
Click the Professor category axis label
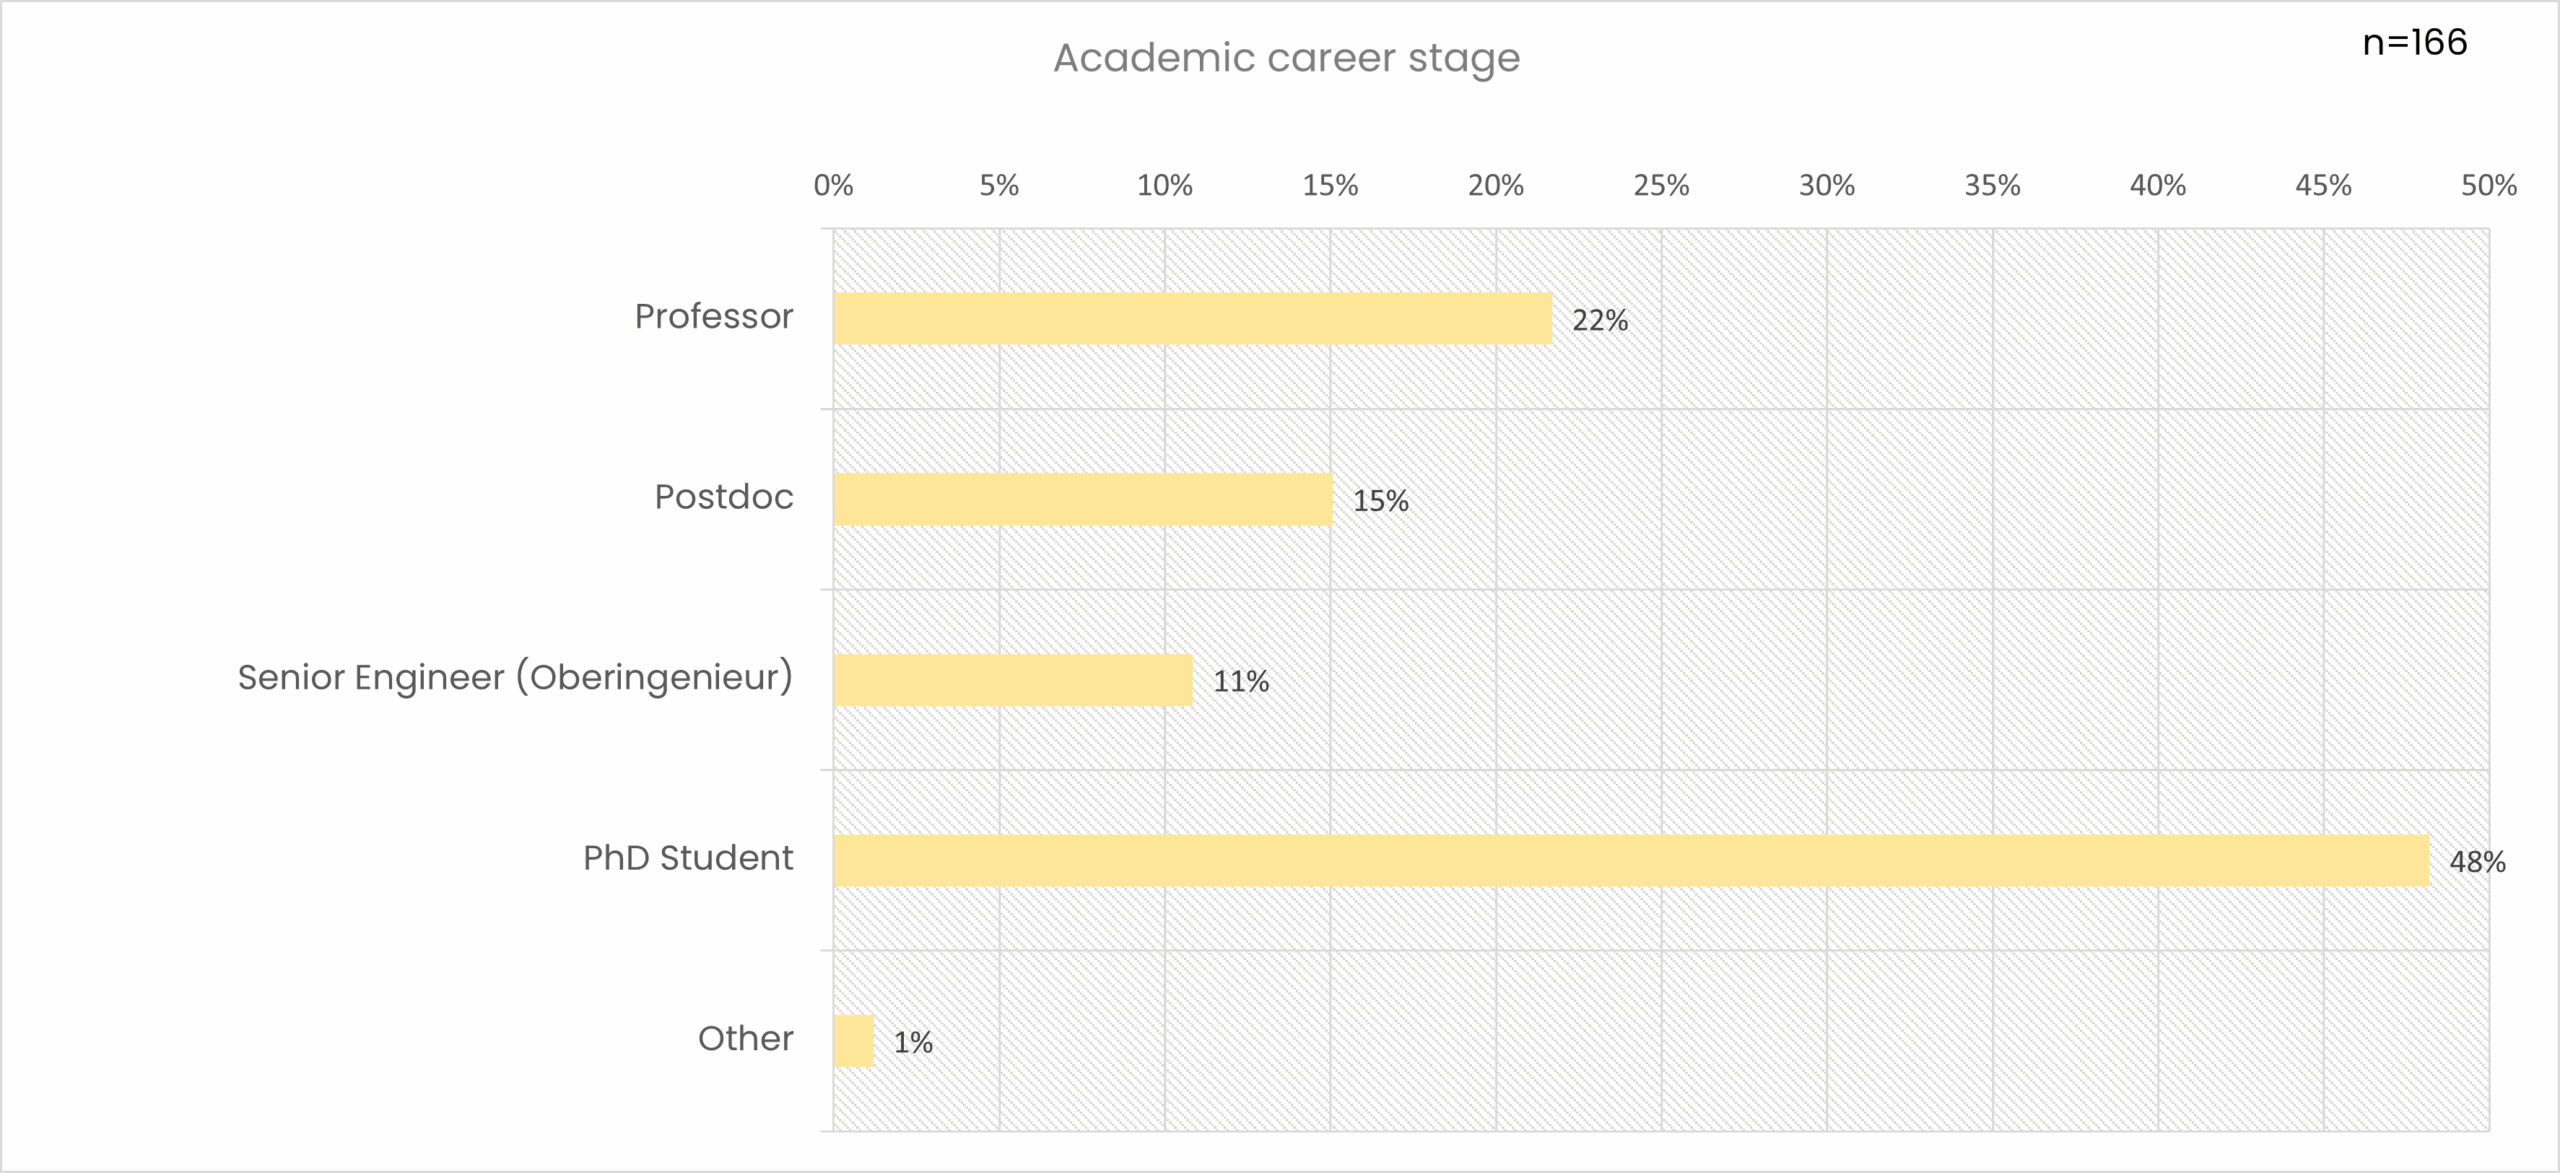tap(714, 317)
